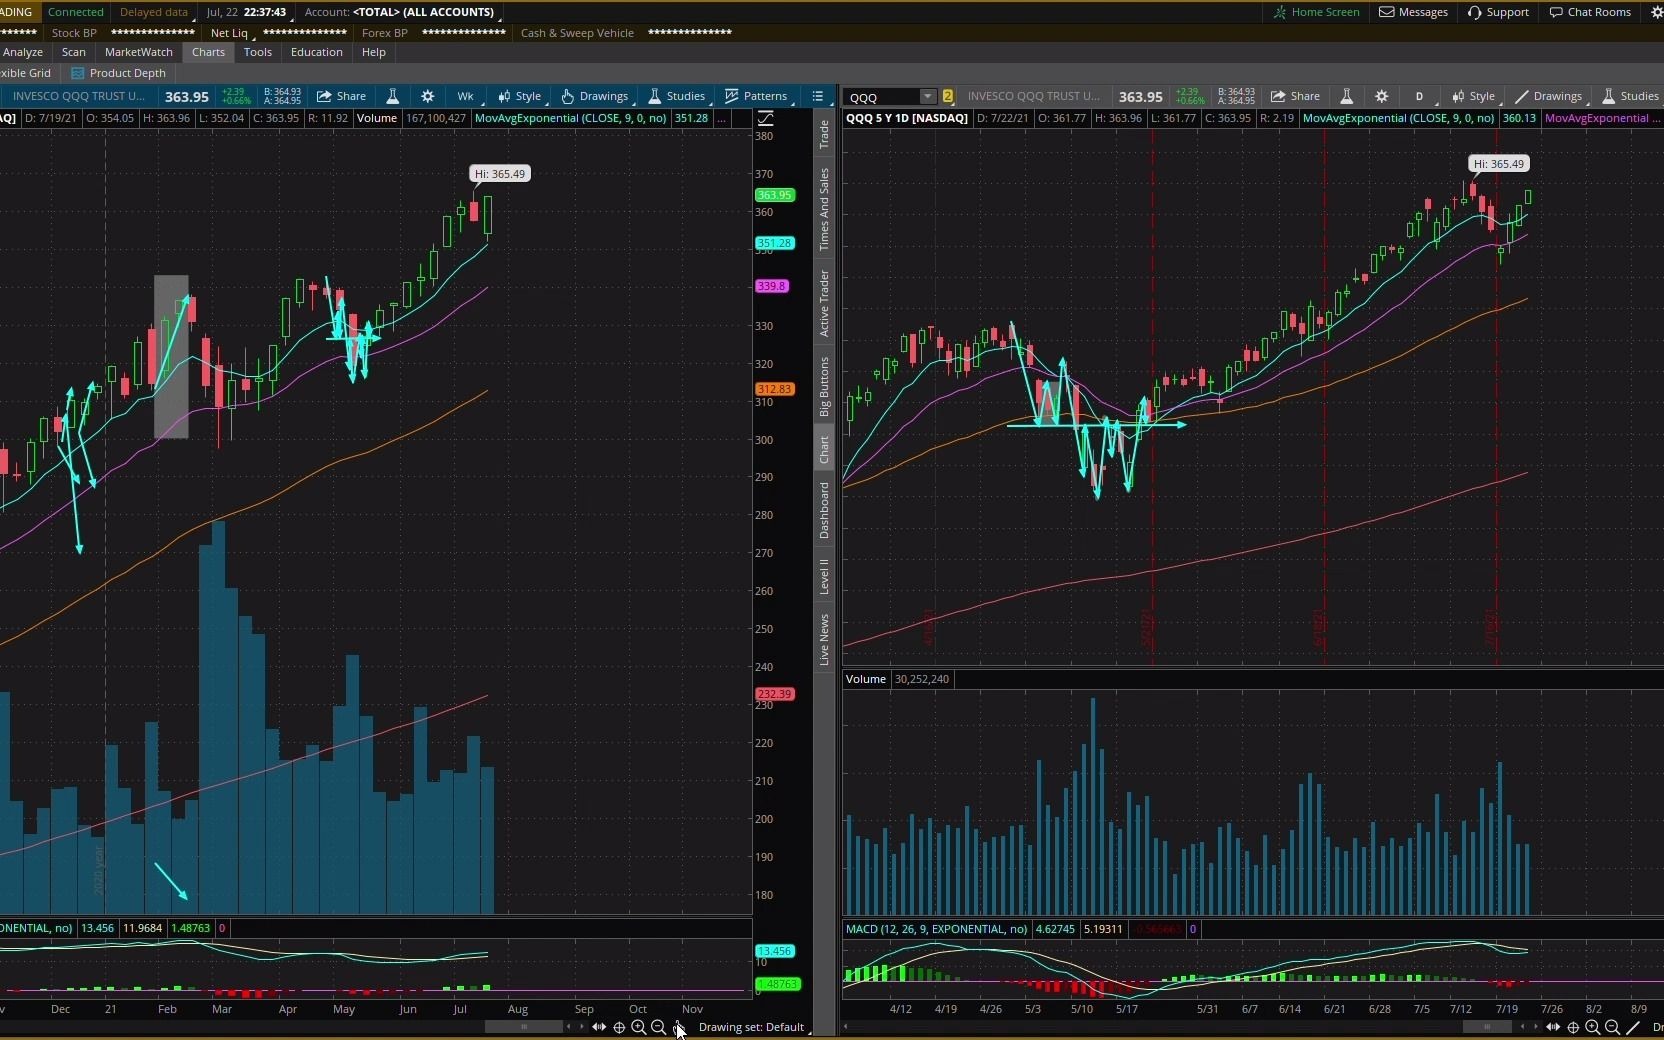Open Style dropdown on the right chart
1664x1040 pixels.
click(1474, 96)
